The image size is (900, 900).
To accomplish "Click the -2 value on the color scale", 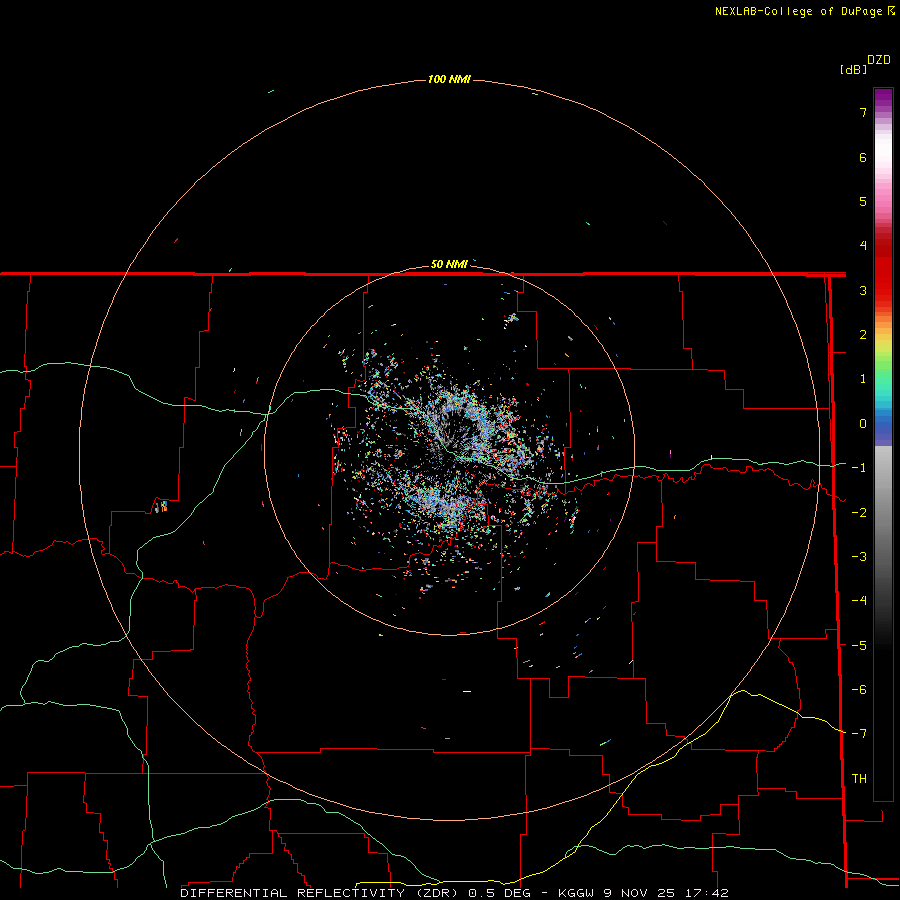I will [x=859, y=513].
